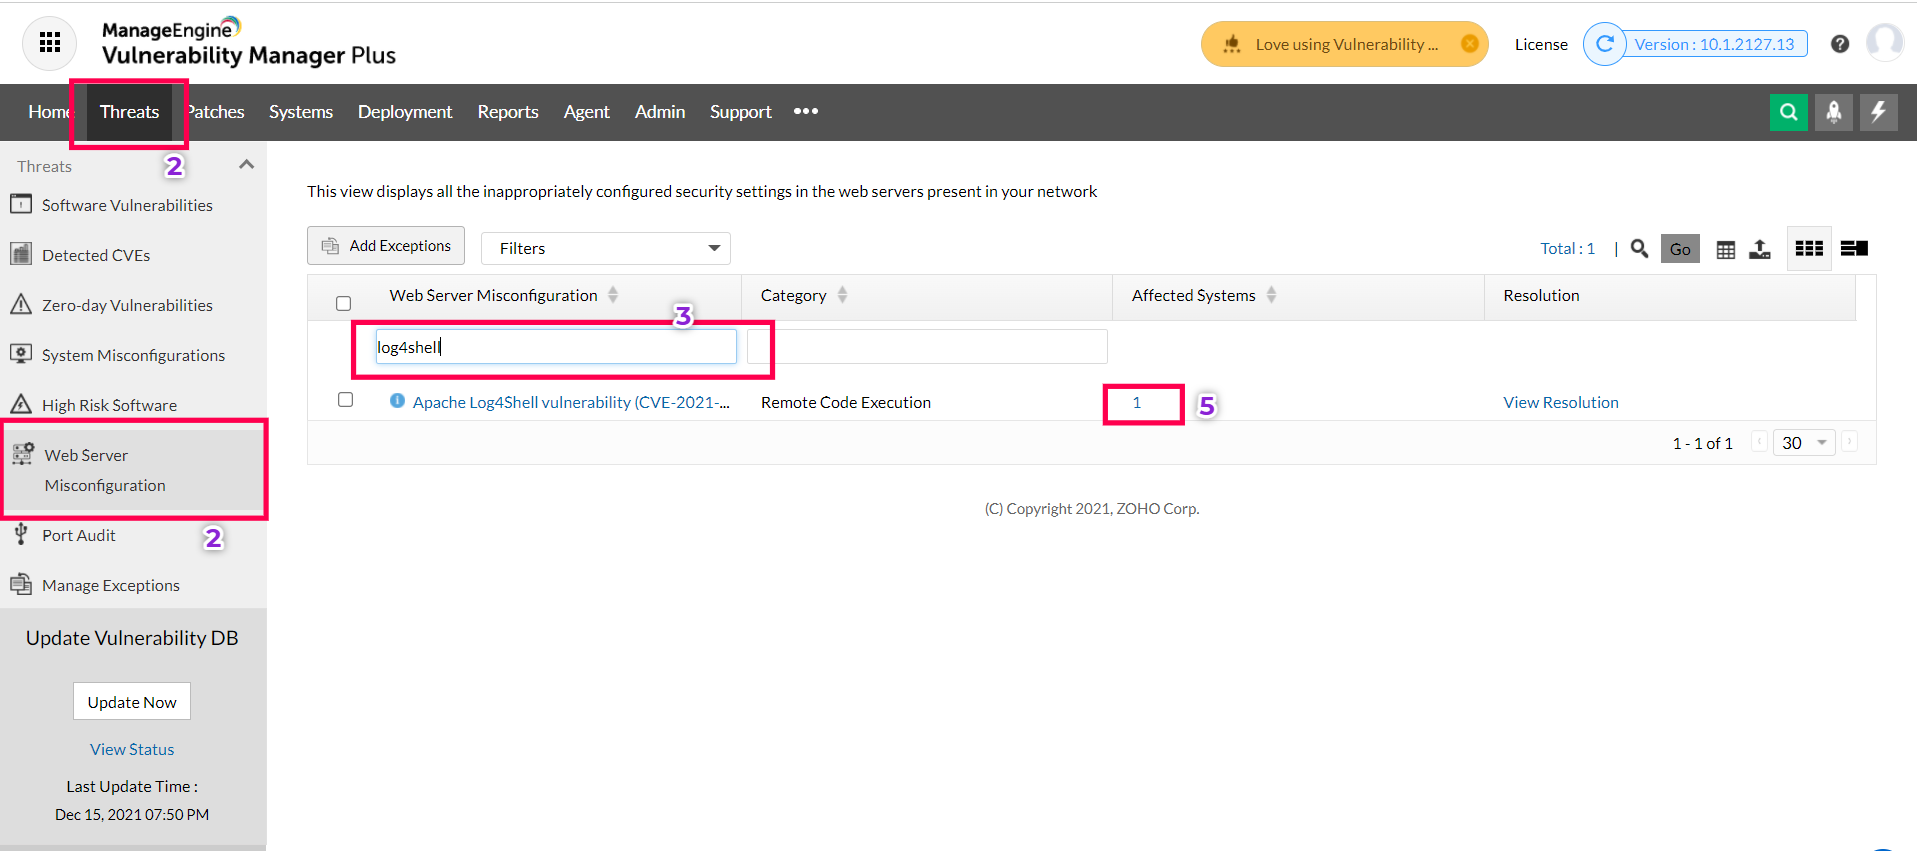Click the Dec 15, 2021 07:50 PM timestamp

(132, 814)
